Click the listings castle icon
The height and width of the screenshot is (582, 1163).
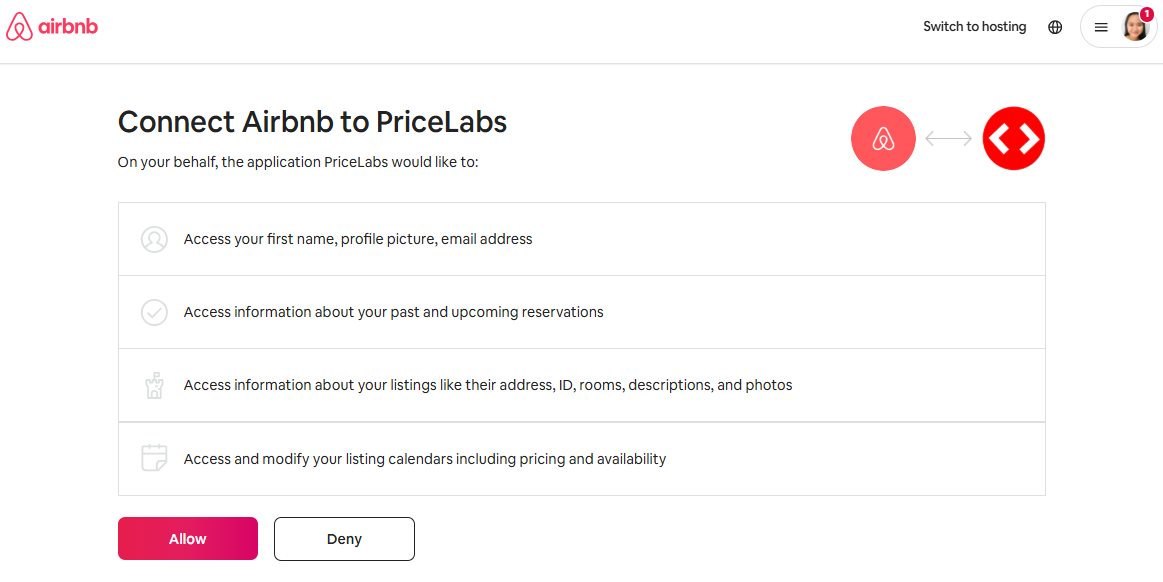154,386
